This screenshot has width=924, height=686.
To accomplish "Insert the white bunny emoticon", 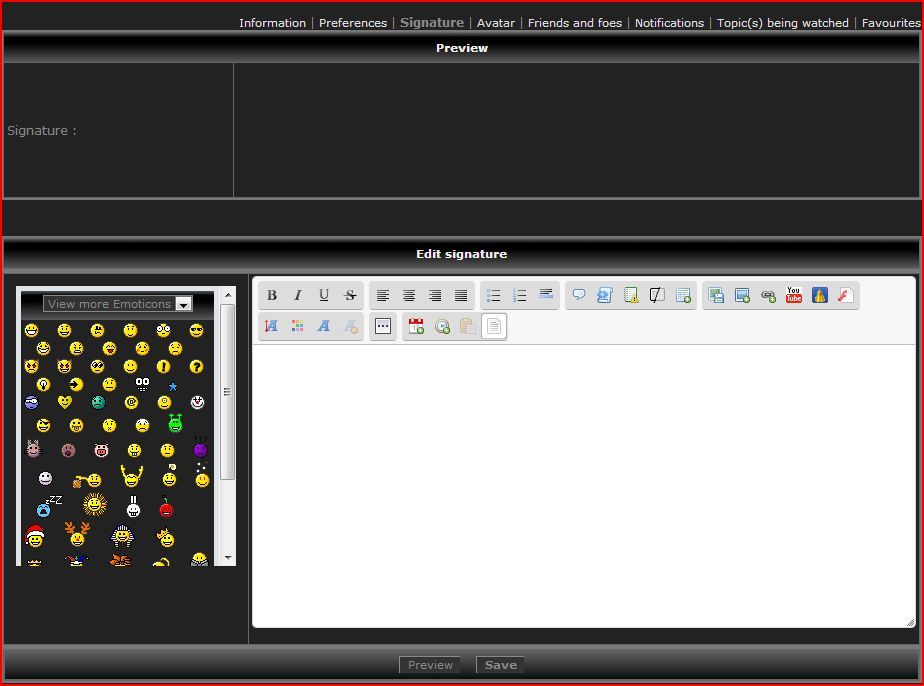I will coord(134,506).
